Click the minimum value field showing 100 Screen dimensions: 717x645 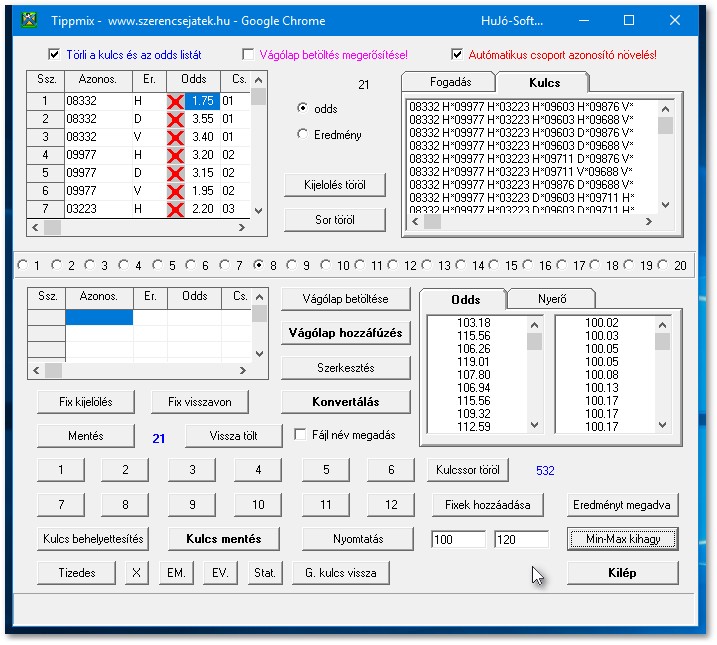[459, 540]
